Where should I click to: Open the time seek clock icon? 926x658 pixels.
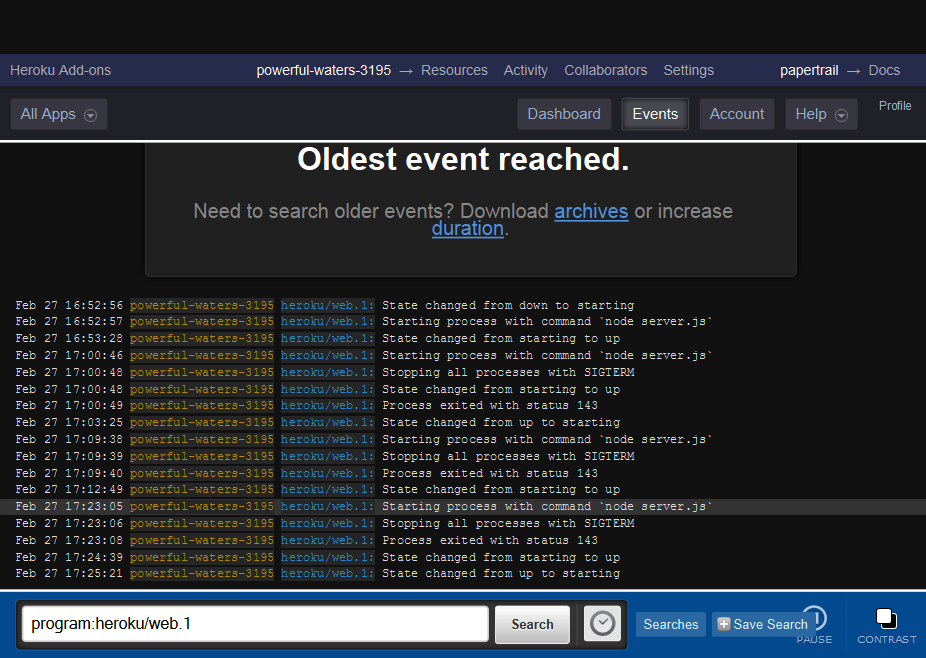(602, 624)
